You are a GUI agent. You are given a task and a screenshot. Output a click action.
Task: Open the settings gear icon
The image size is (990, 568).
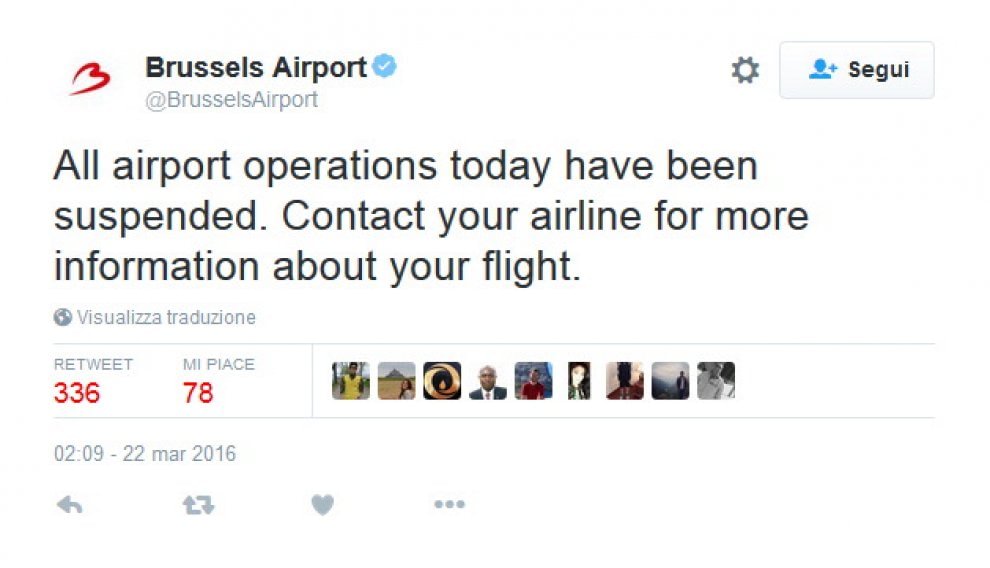click(745, 69)
